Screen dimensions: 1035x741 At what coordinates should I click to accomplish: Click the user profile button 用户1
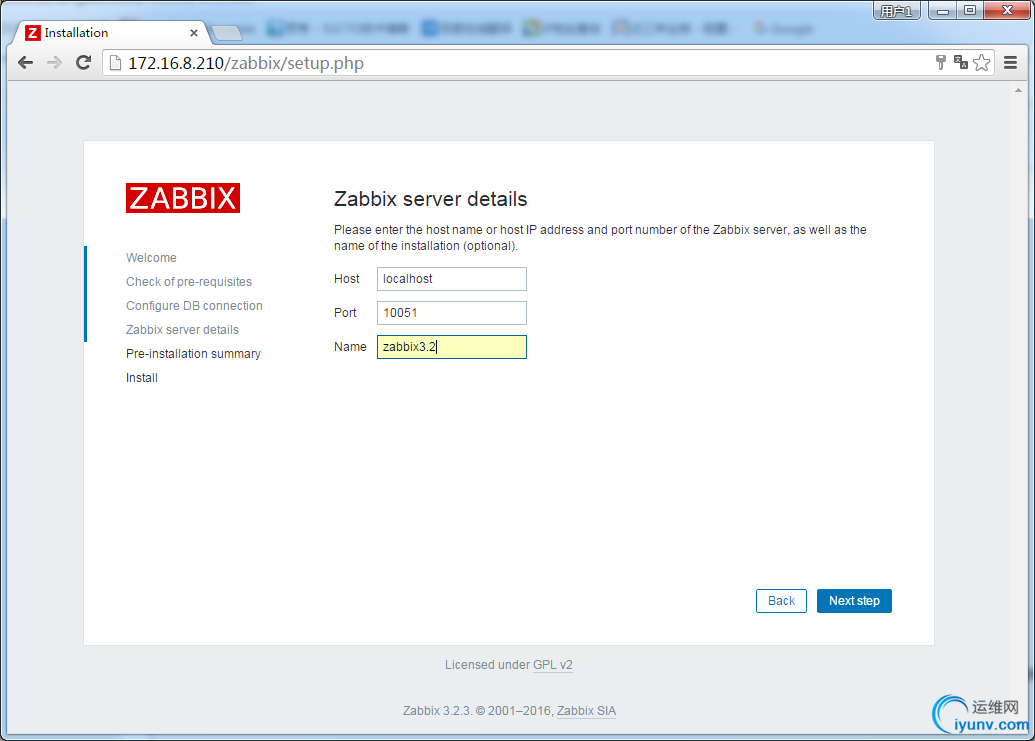896,11
